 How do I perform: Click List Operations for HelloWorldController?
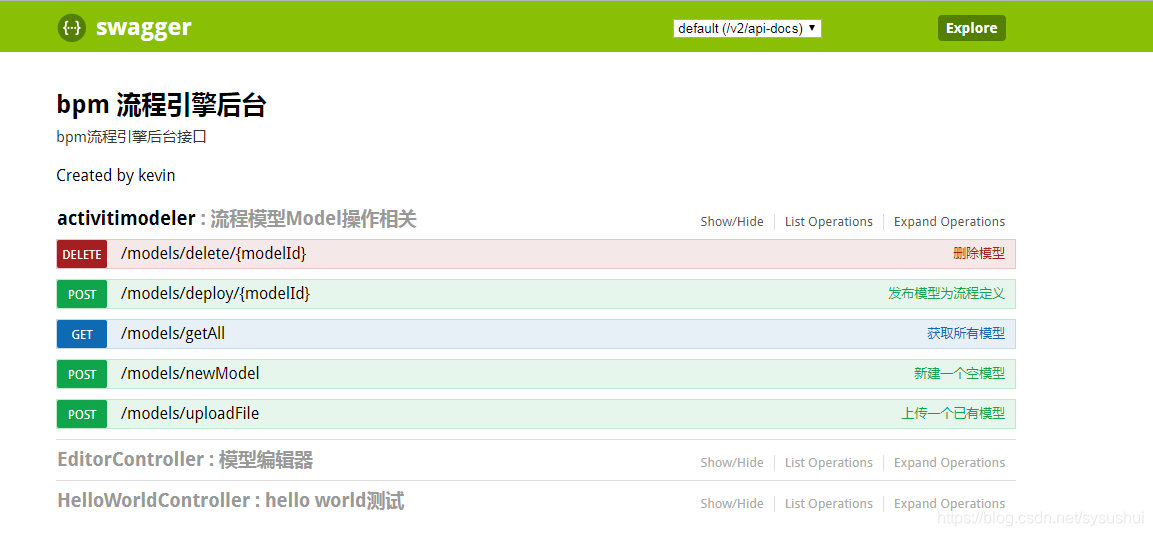pyautogui.click(x=829, y=504)
